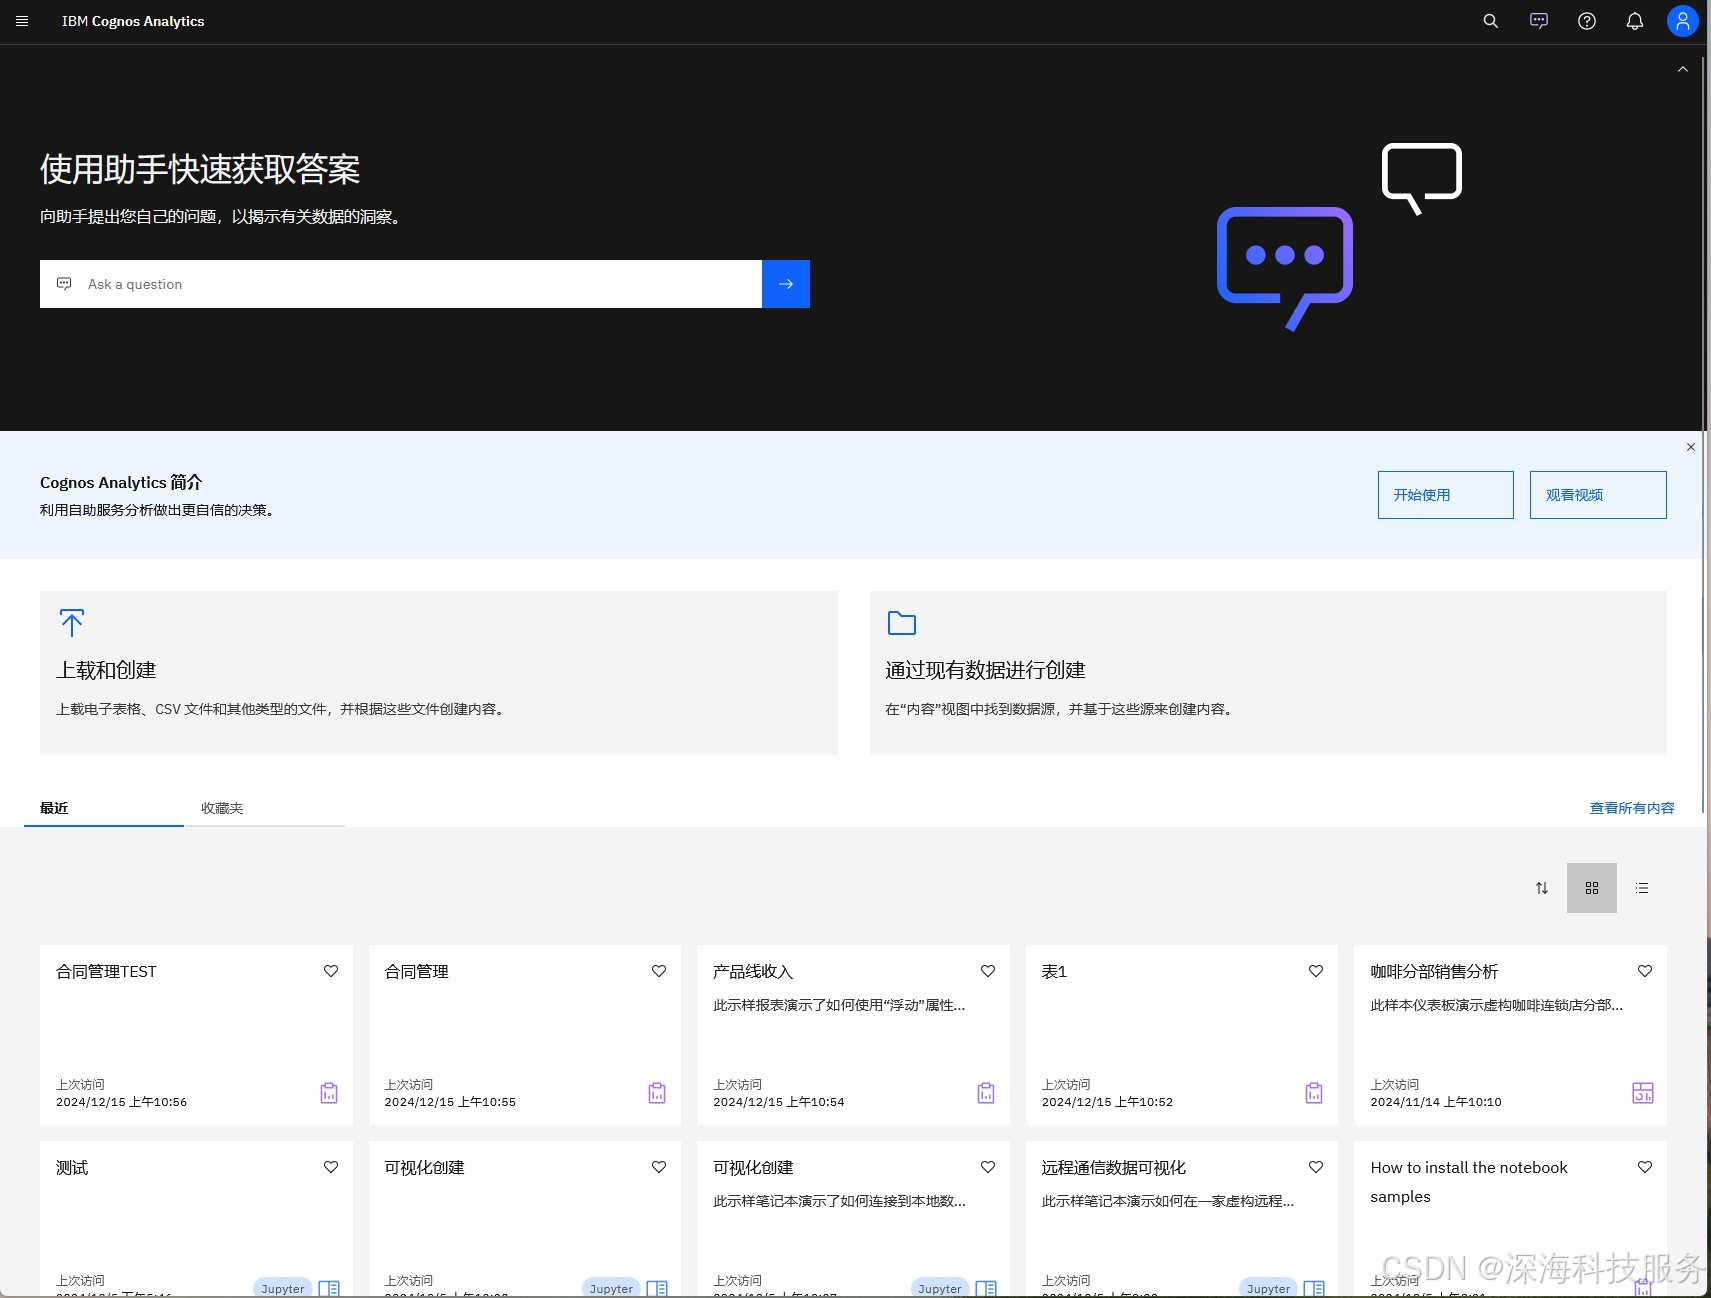This screenshot has height=1298, width=1711.
Task: Click Jupyter tag on 测试 card
Action: [x=283, y=1288]
